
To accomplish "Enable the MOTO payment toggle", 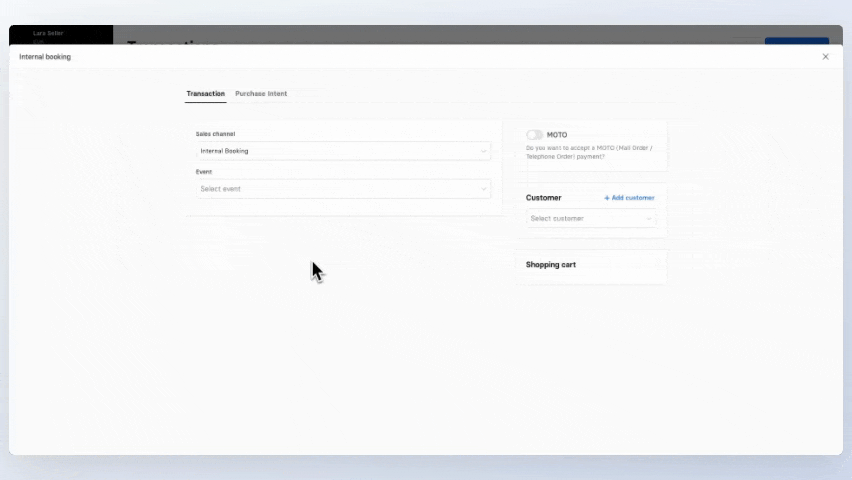I will click(x=535, y=135).
